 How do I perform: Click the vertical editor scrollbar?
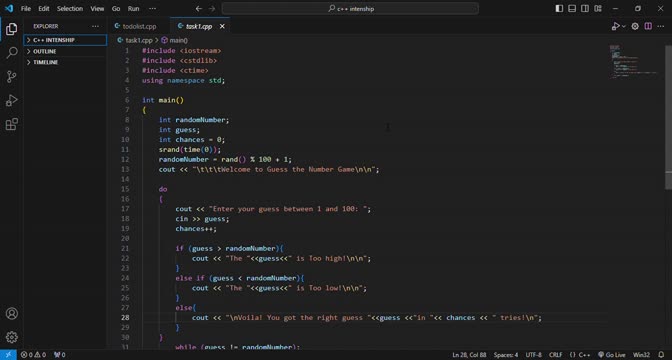click(668, 117)
